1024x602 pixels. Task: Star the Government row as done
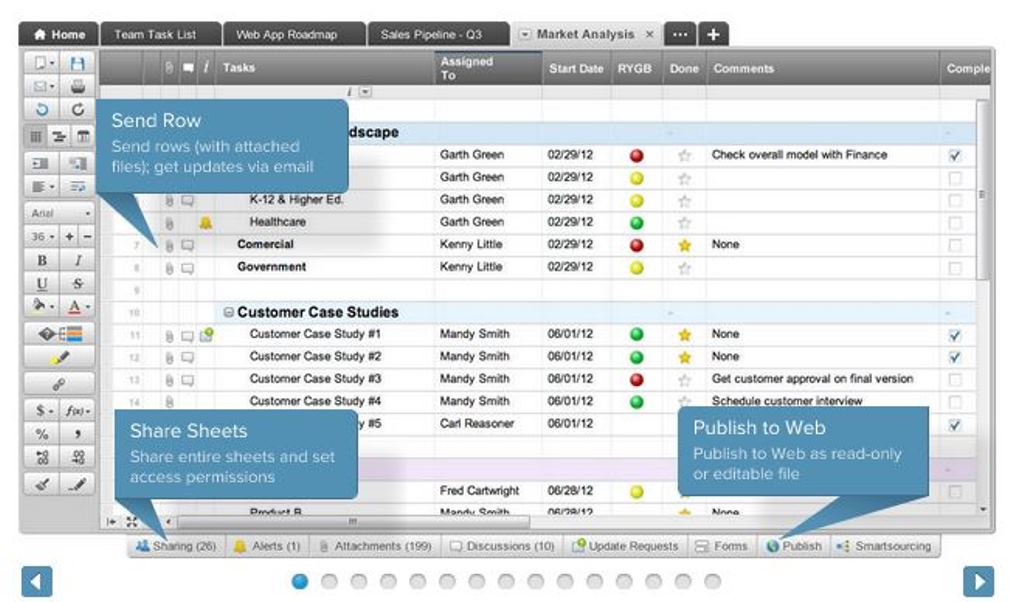coord(684,268)
